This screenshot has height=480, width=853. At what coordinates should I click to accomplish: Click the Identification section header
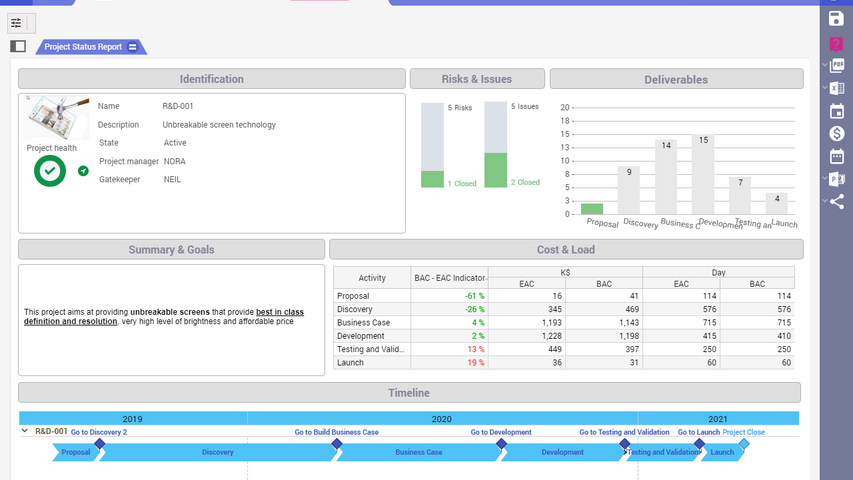click(211, 79)
